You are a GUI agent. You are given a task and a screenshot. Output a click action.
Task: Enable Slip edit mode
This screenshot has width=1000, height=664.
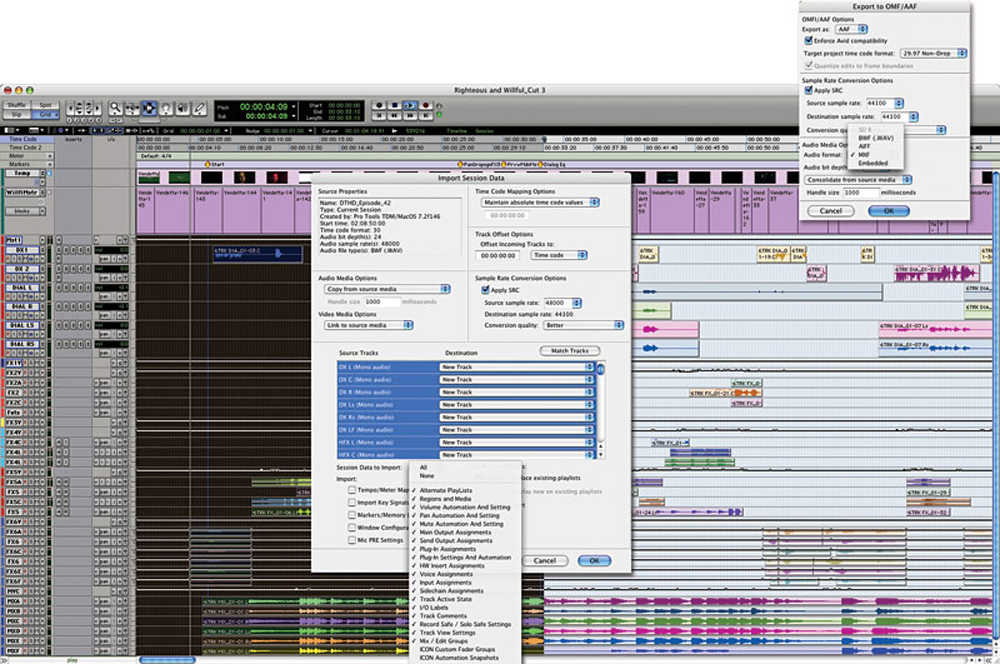coord(17,114)
